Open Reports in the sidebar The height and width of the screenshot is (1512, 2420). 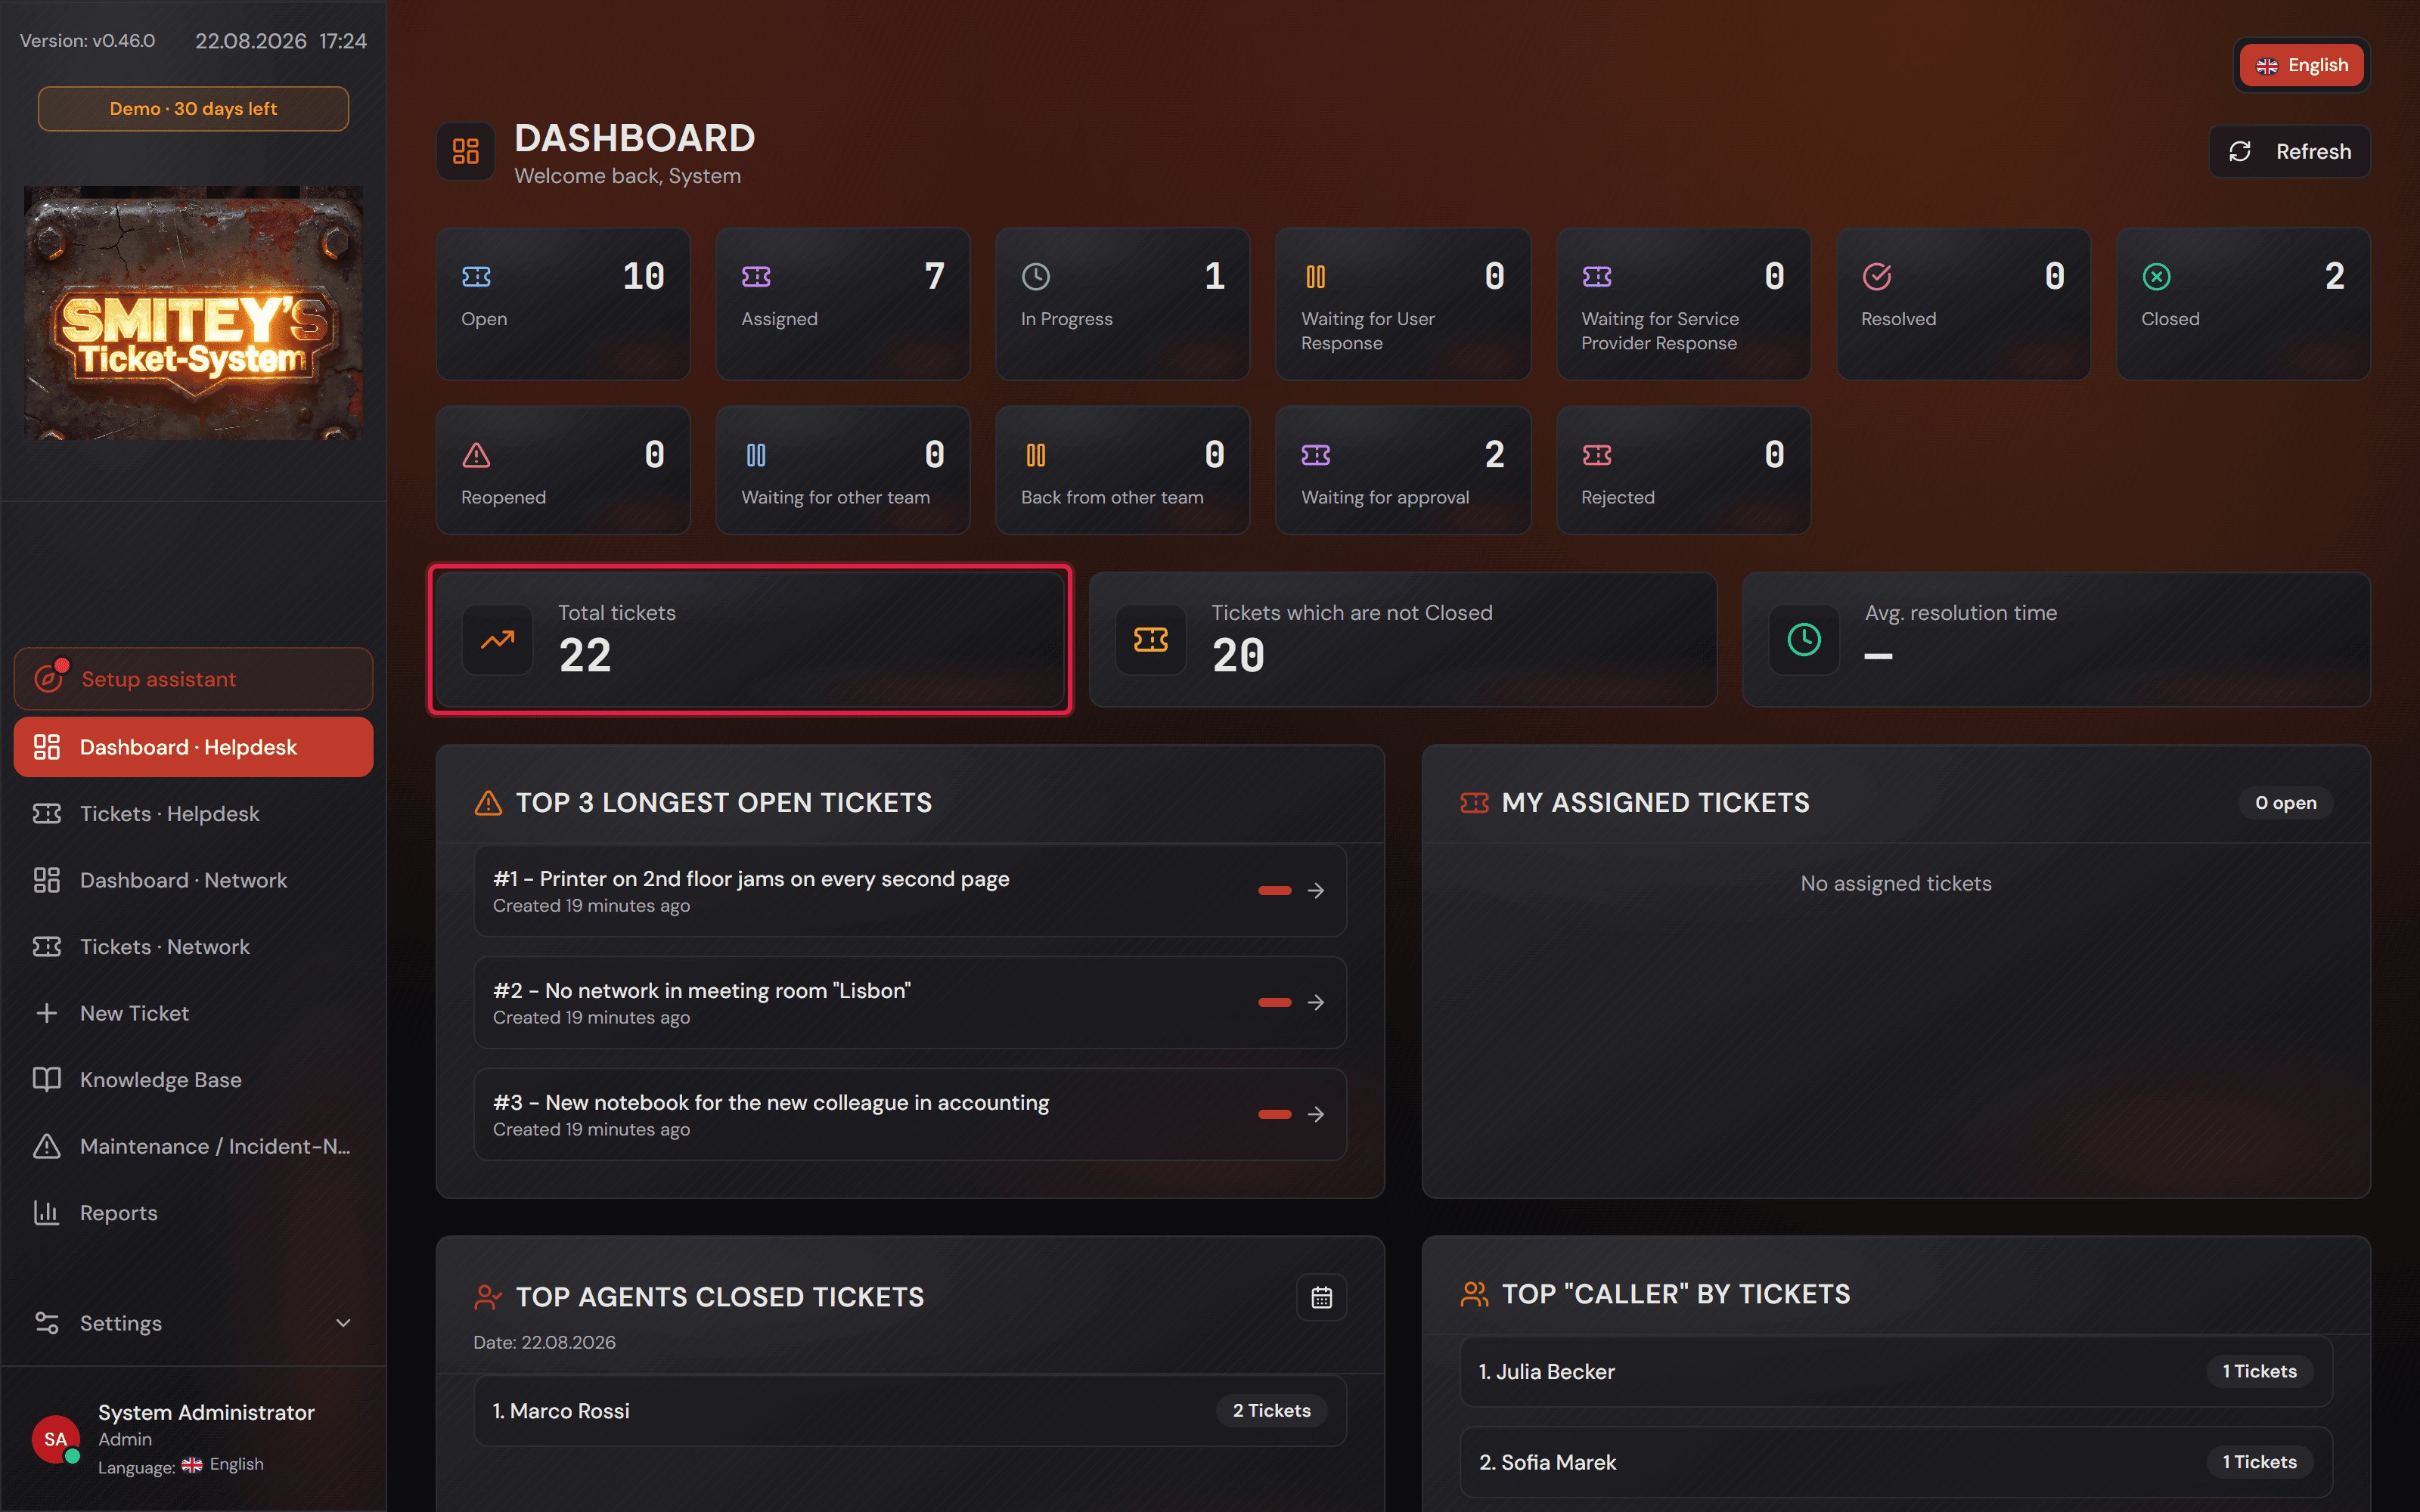tap(193, 1213)
